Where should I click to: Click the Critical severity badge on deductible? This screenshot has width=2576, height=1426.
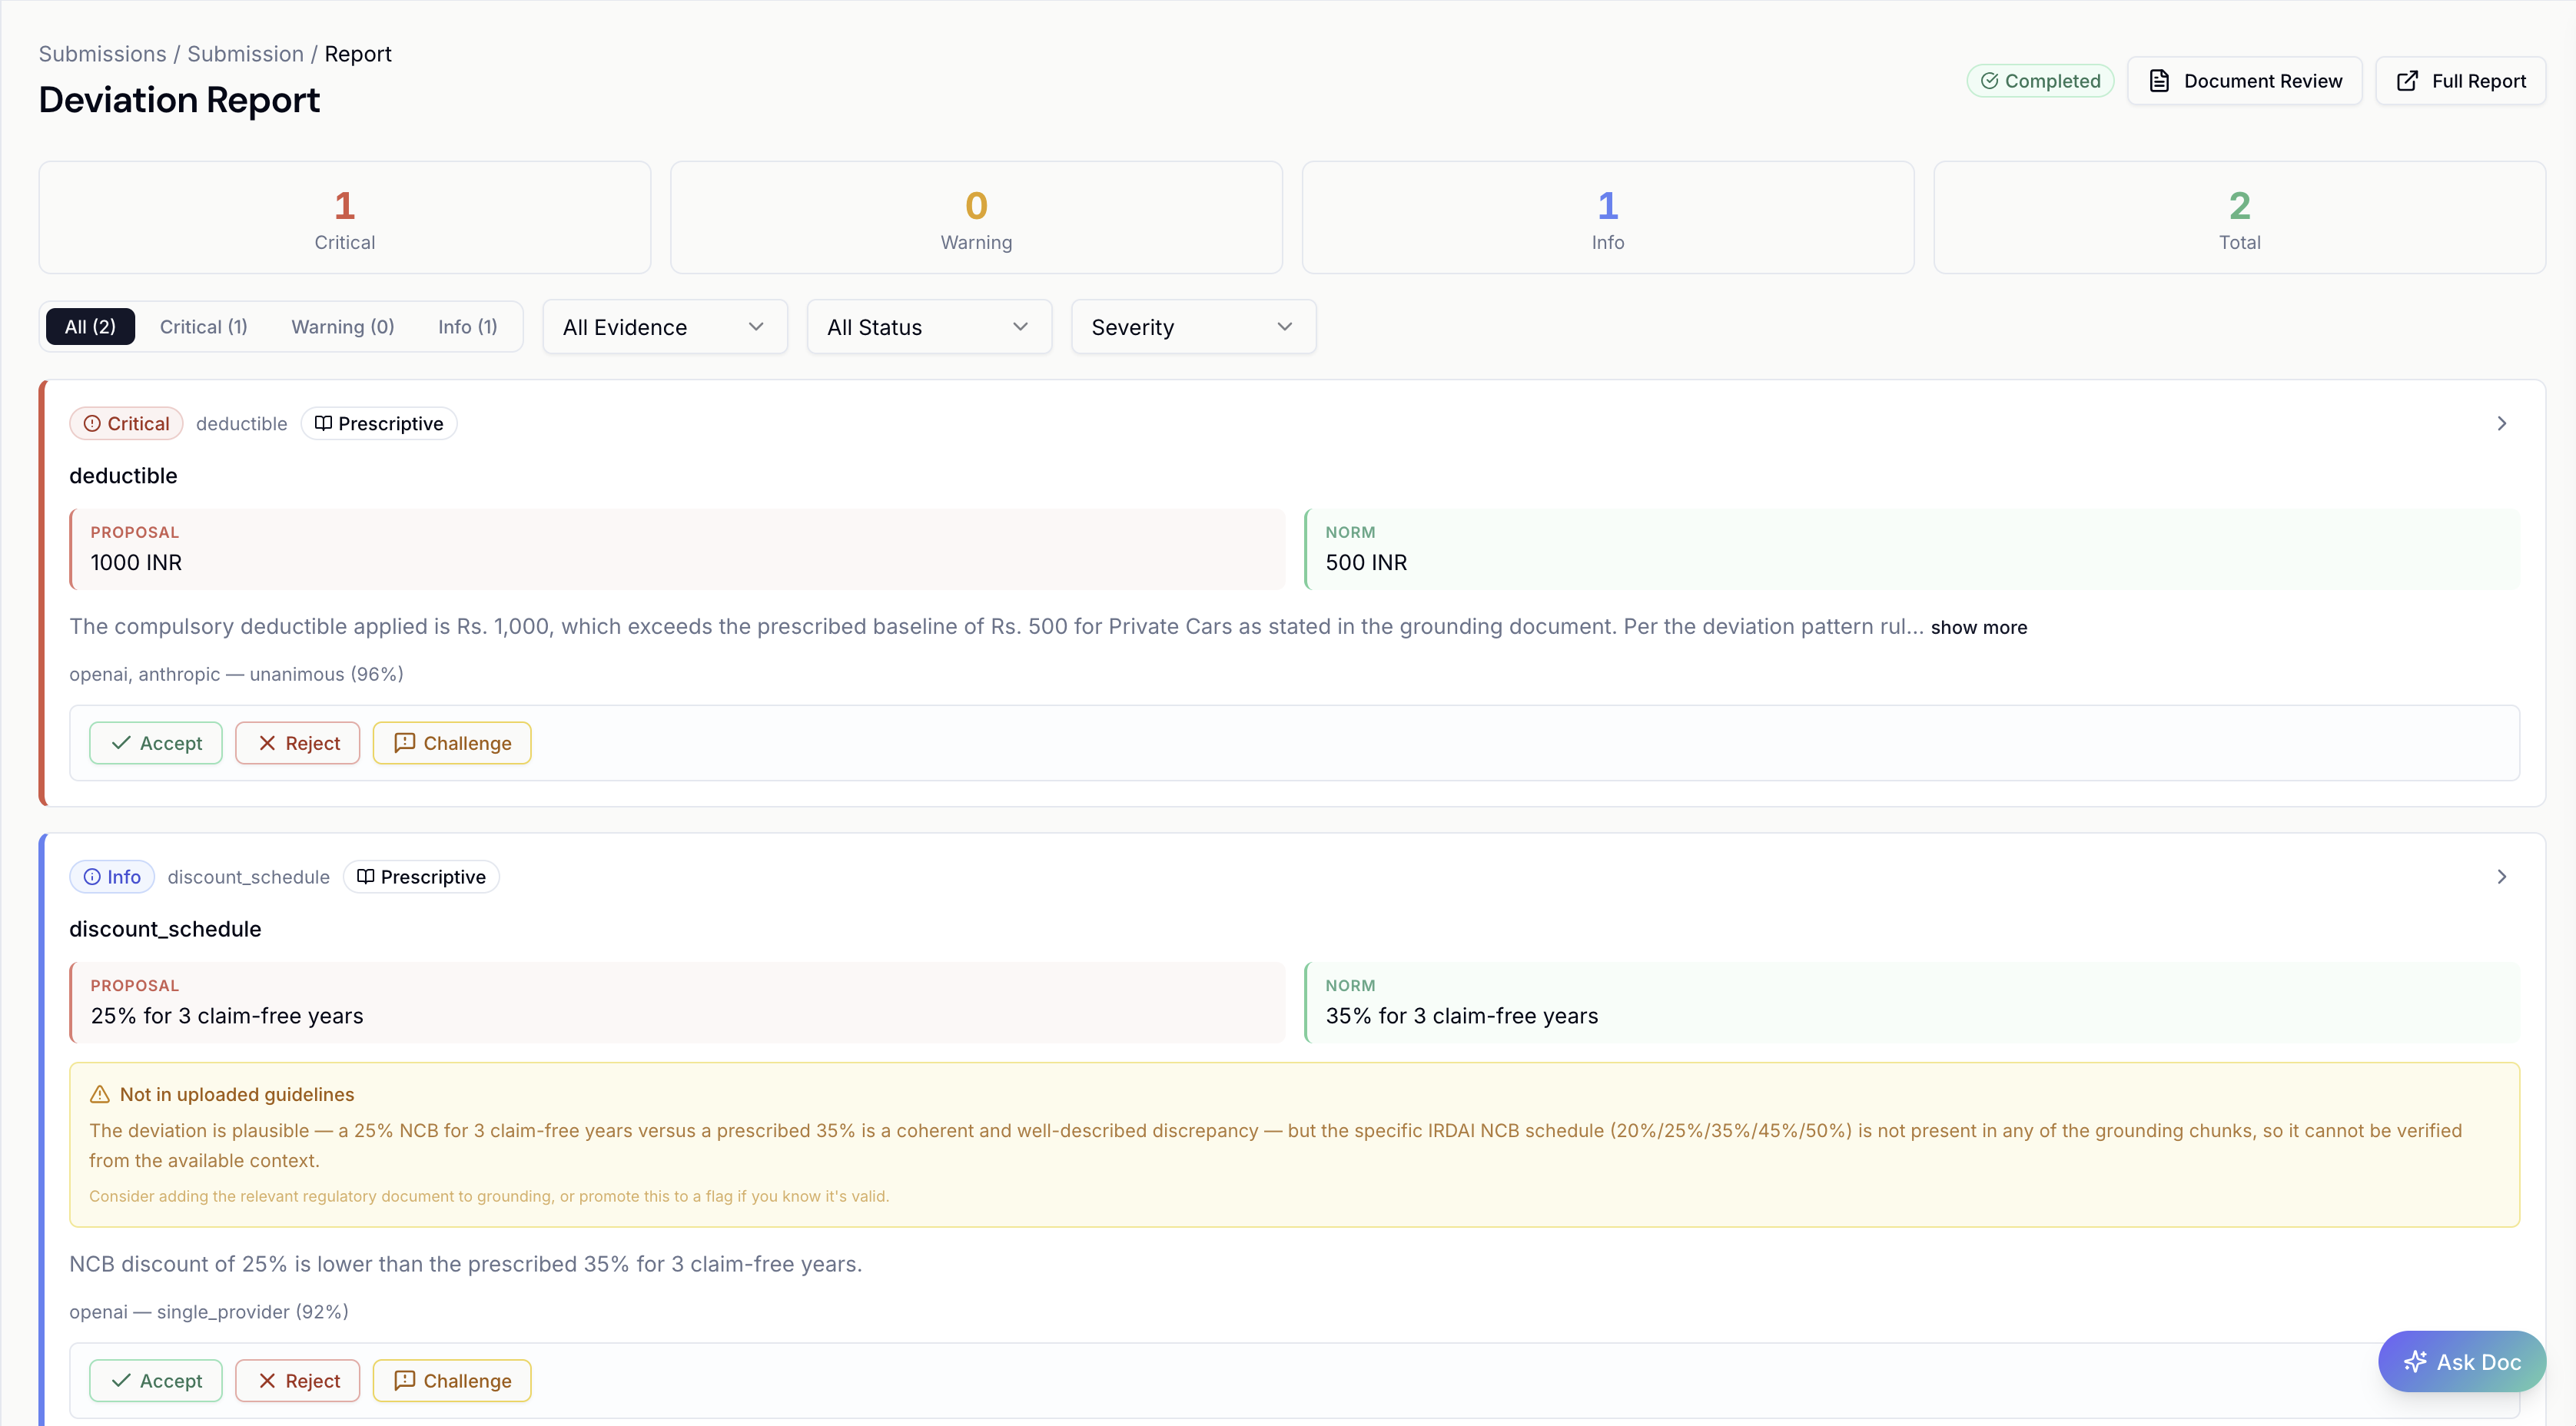(126, 423)
